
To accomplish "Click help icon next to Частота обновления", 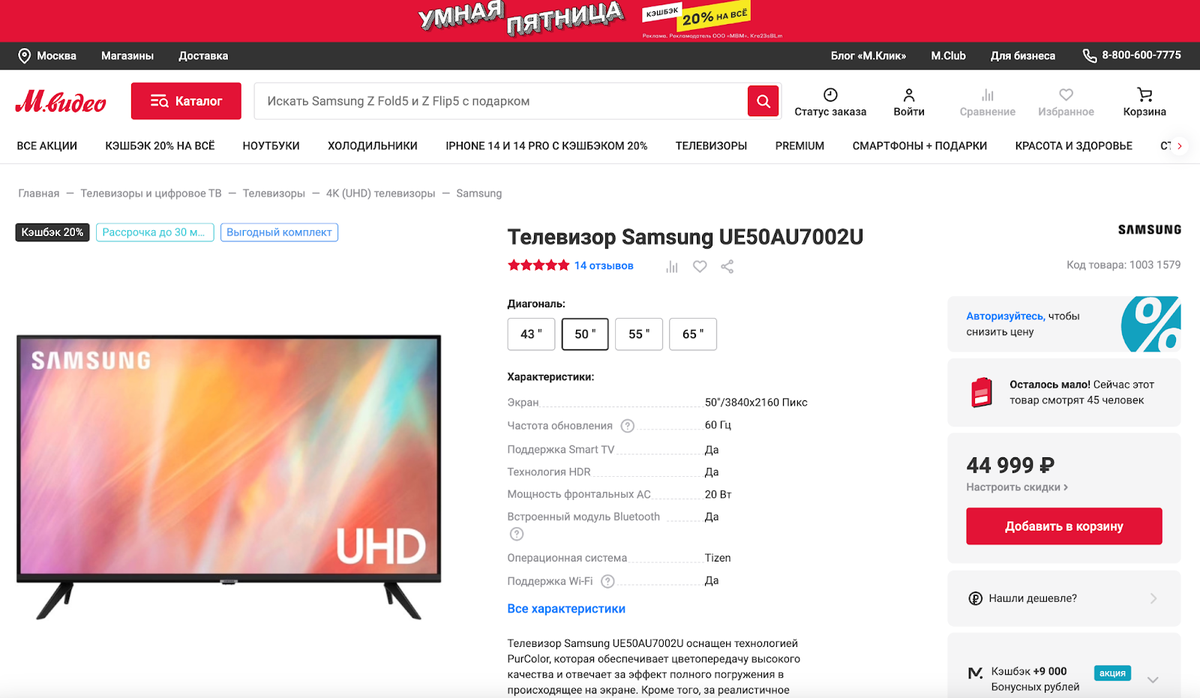I will (627, 426).
